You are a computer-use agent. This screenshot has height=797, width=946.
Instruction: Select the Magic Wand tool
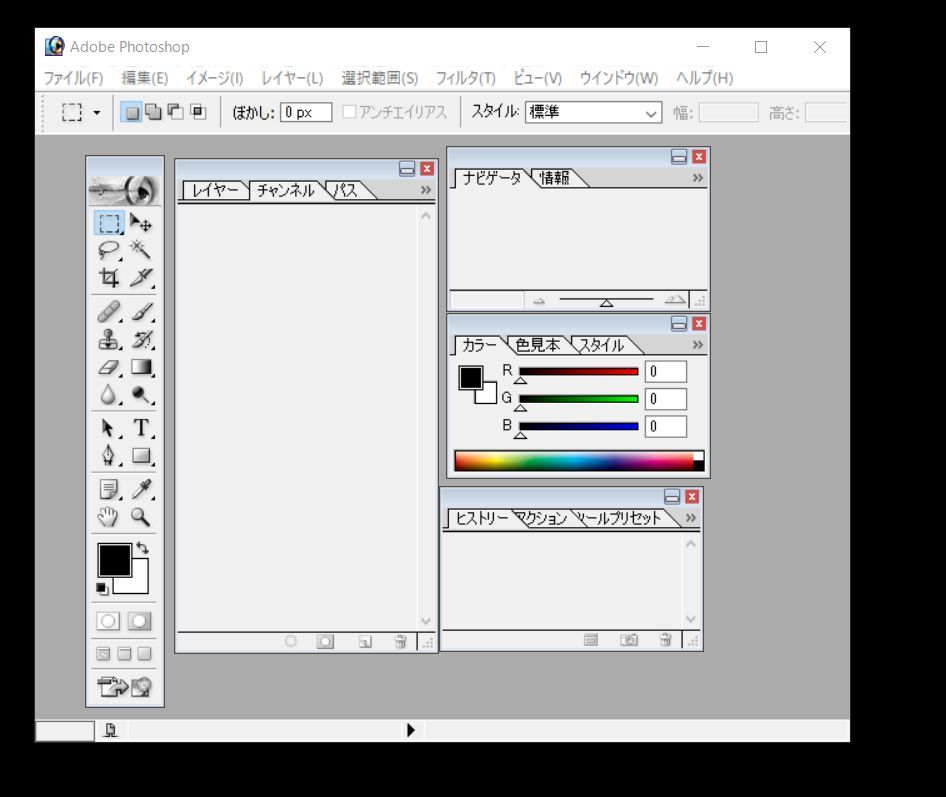coord(141,250)
